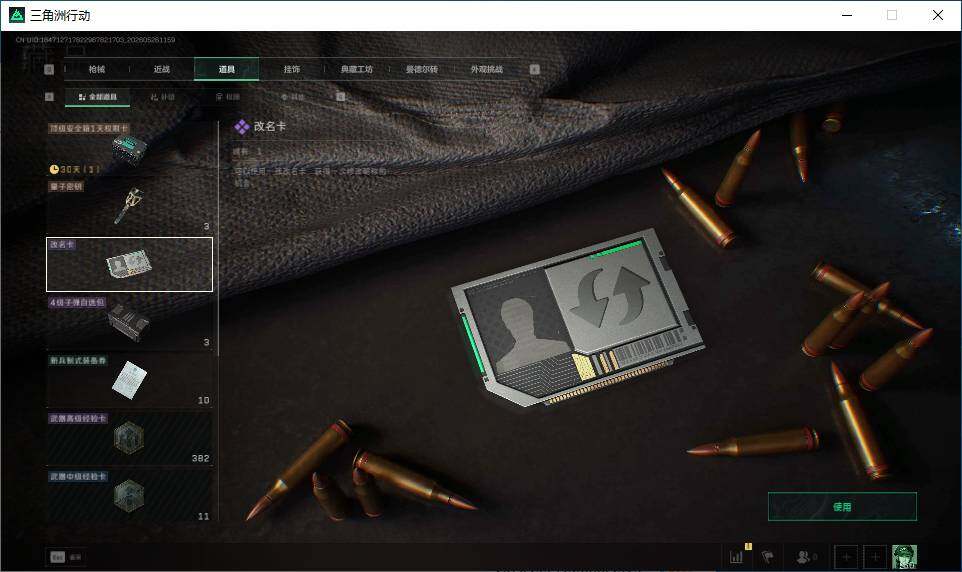Switch to the 近战 tab
Viewport: 962px width, 572px height.
[x=162, y=69]
